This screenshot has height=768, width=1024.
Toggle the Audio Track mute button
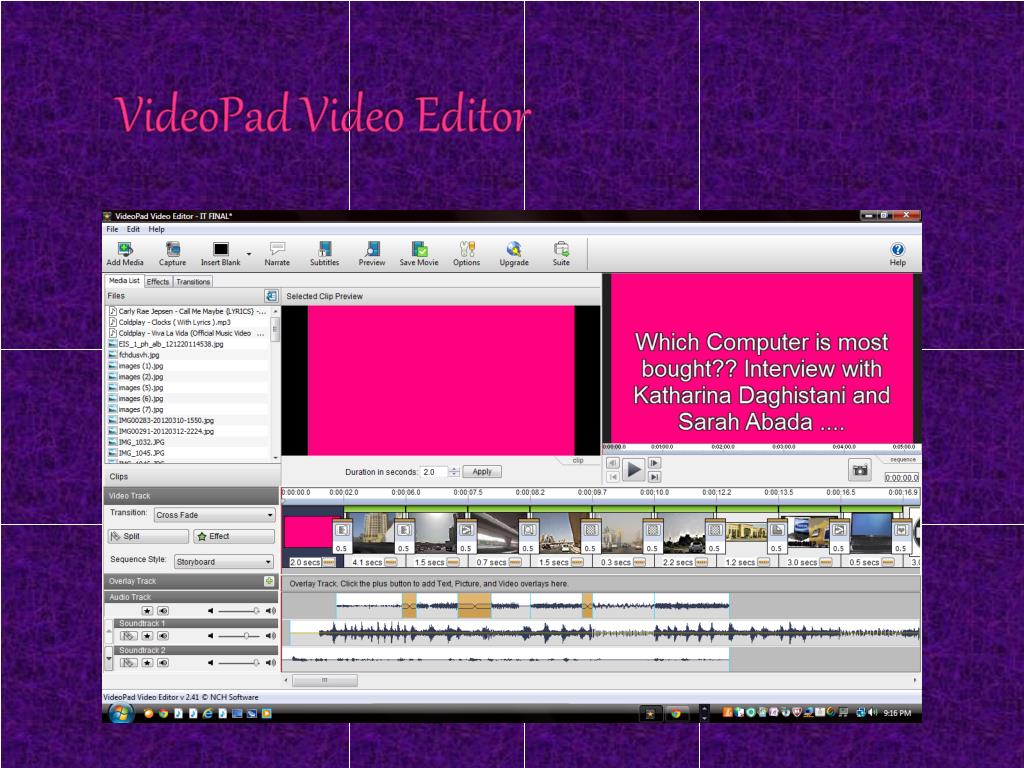point(163,611)
